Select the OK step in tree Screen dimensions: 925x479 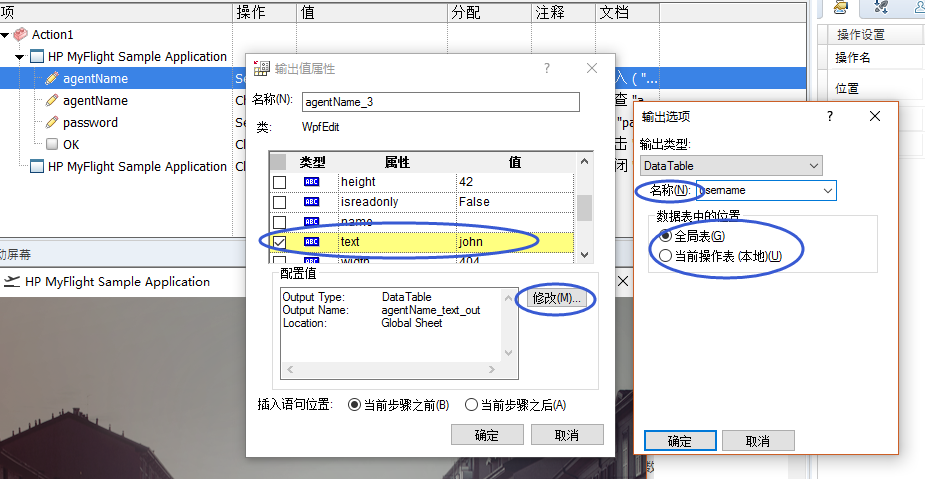tap(71, 145)
